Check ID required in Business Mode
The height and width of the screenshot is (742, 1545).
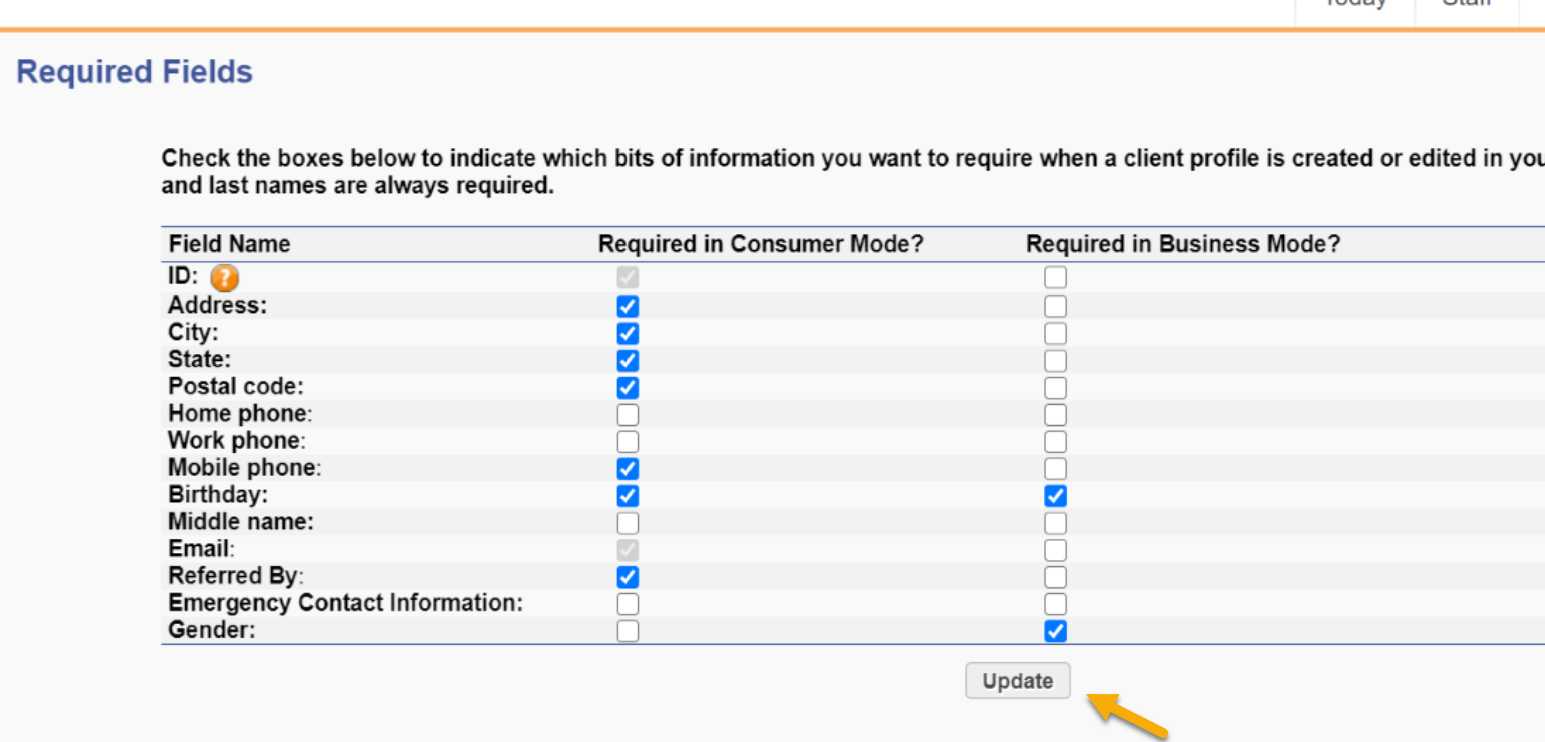coord(1055,277)
